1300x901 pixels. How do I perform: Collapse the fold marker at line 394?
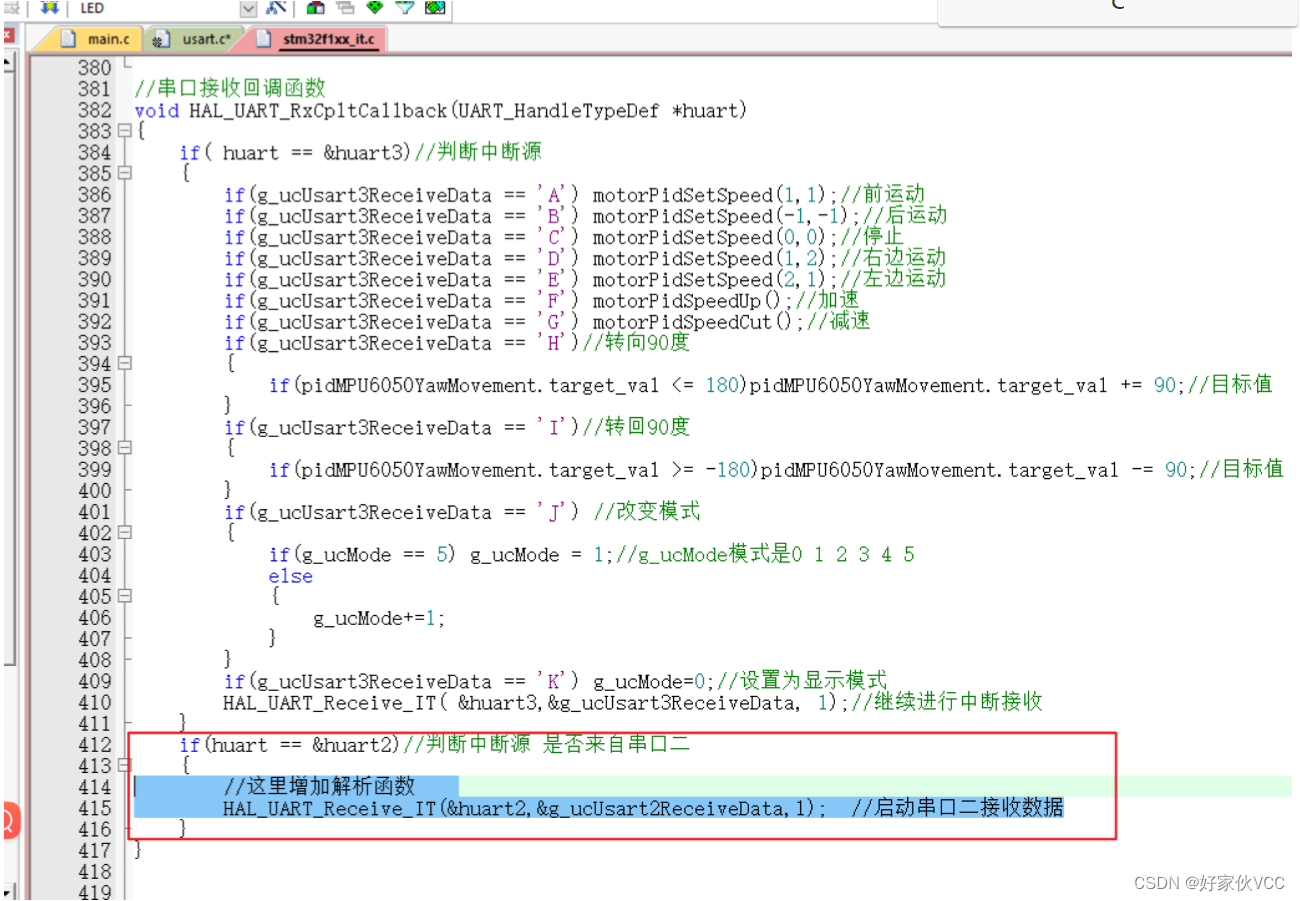pyautogui.click(x=124, y=364)
